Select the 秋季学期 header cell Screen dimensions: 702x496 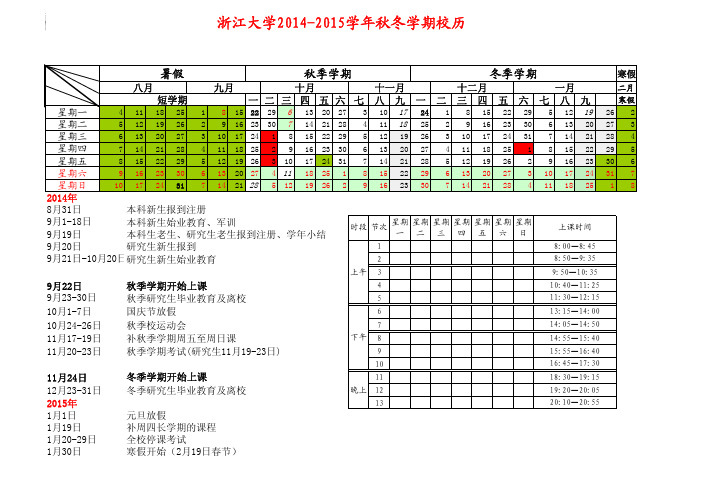pyautogui.click(x=328, y=73)
